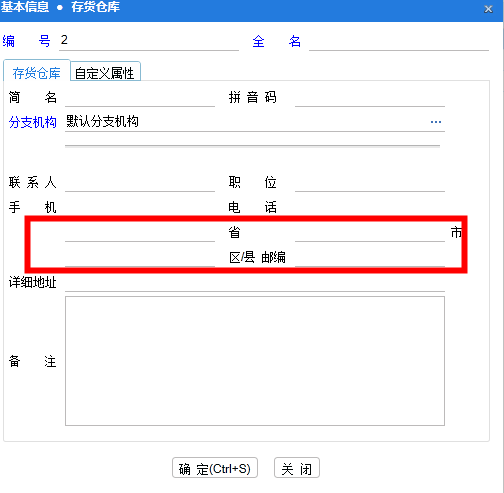Click the 默认分支机构 field
Viewport: 504px width, 493px height.
click(x=247, y=122)
